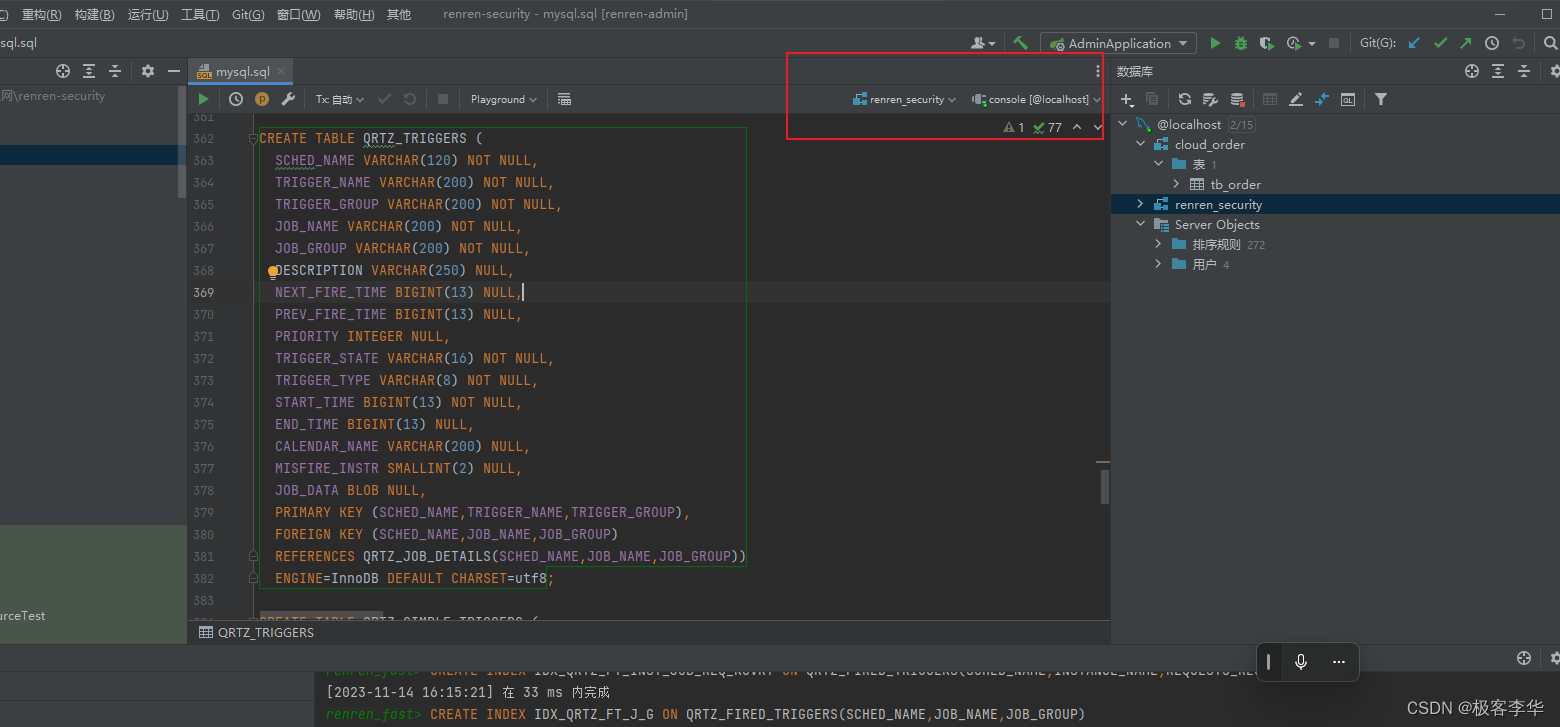Image resolution: width=1560 pixels, height=727 pixels.
Task: Open the console [@localhost] session dropdown
Action: 1036,99
